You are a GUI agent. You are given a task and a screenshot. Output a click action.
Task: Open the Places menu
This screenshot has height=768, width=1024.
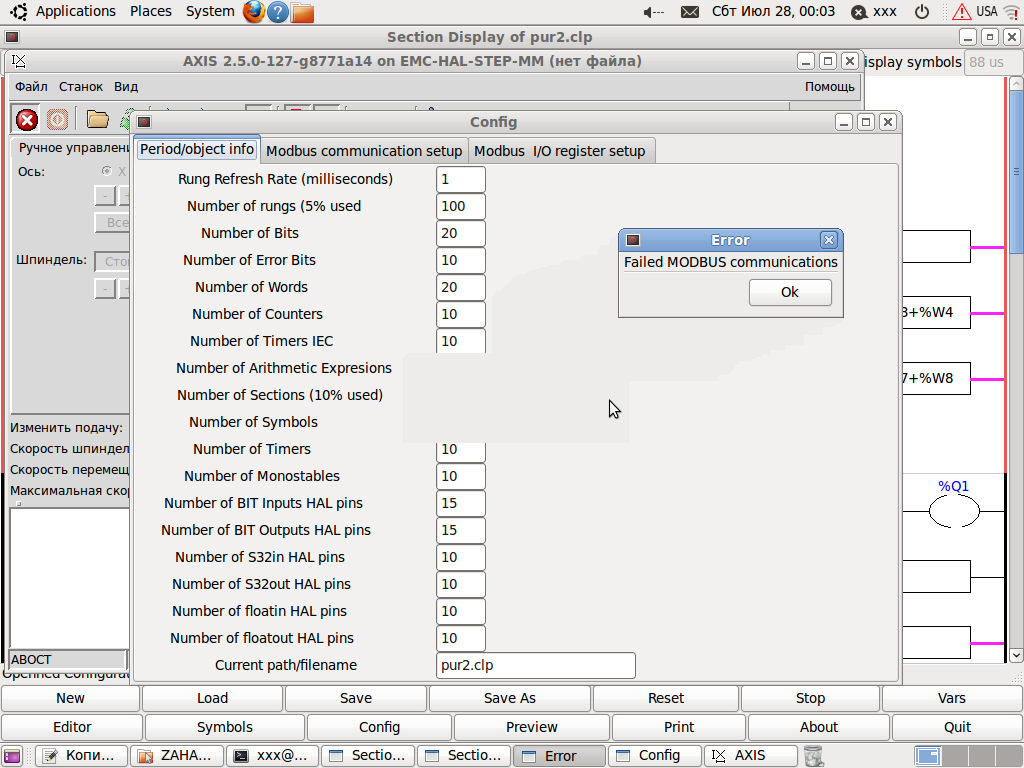click(x=150, y=11)
